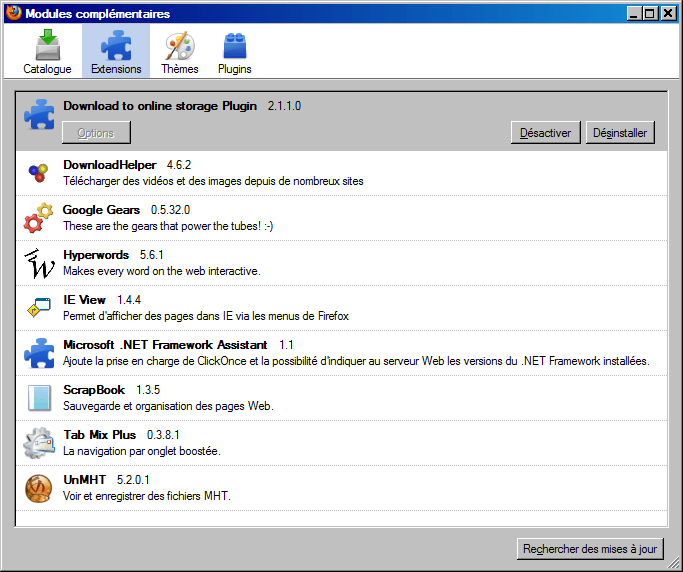Click the IE View window icon

pos(39,308)
